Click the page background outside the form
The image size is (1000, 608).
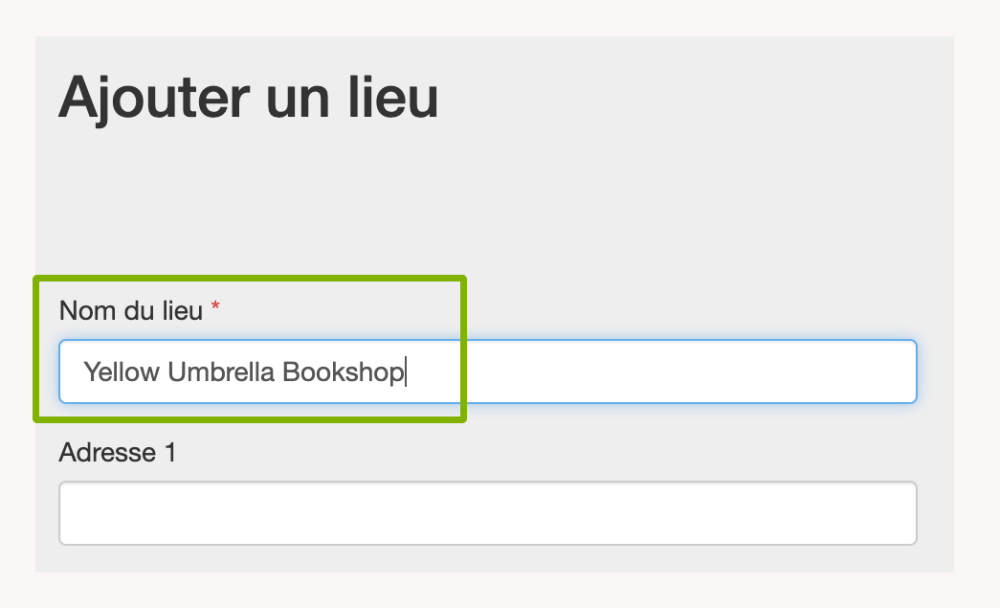point(977,300)
